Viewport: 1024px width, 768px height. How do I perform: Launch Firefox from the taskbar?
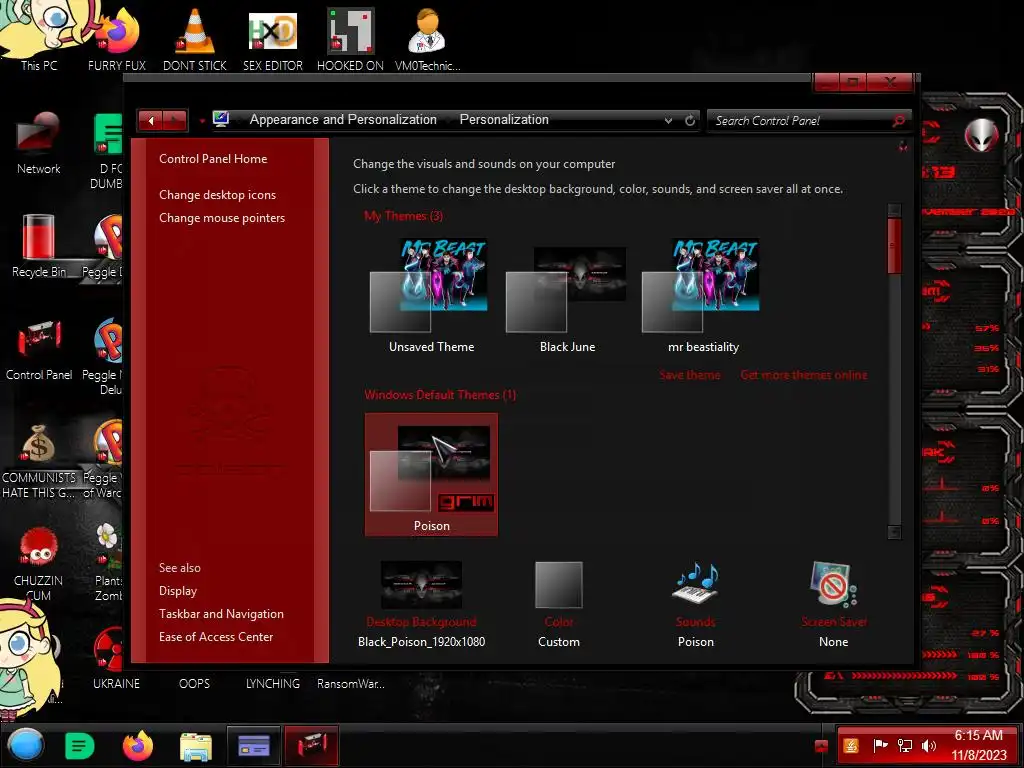click(x=138, y=745)
